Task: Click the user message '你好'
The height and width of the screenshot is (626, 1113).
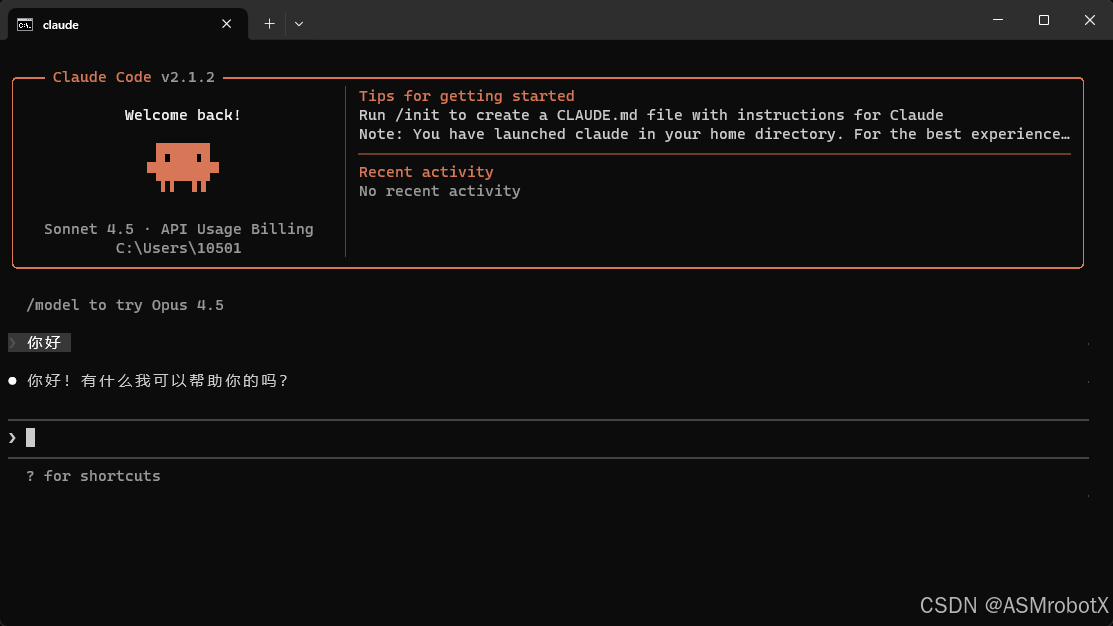Action: pos(44,343)
